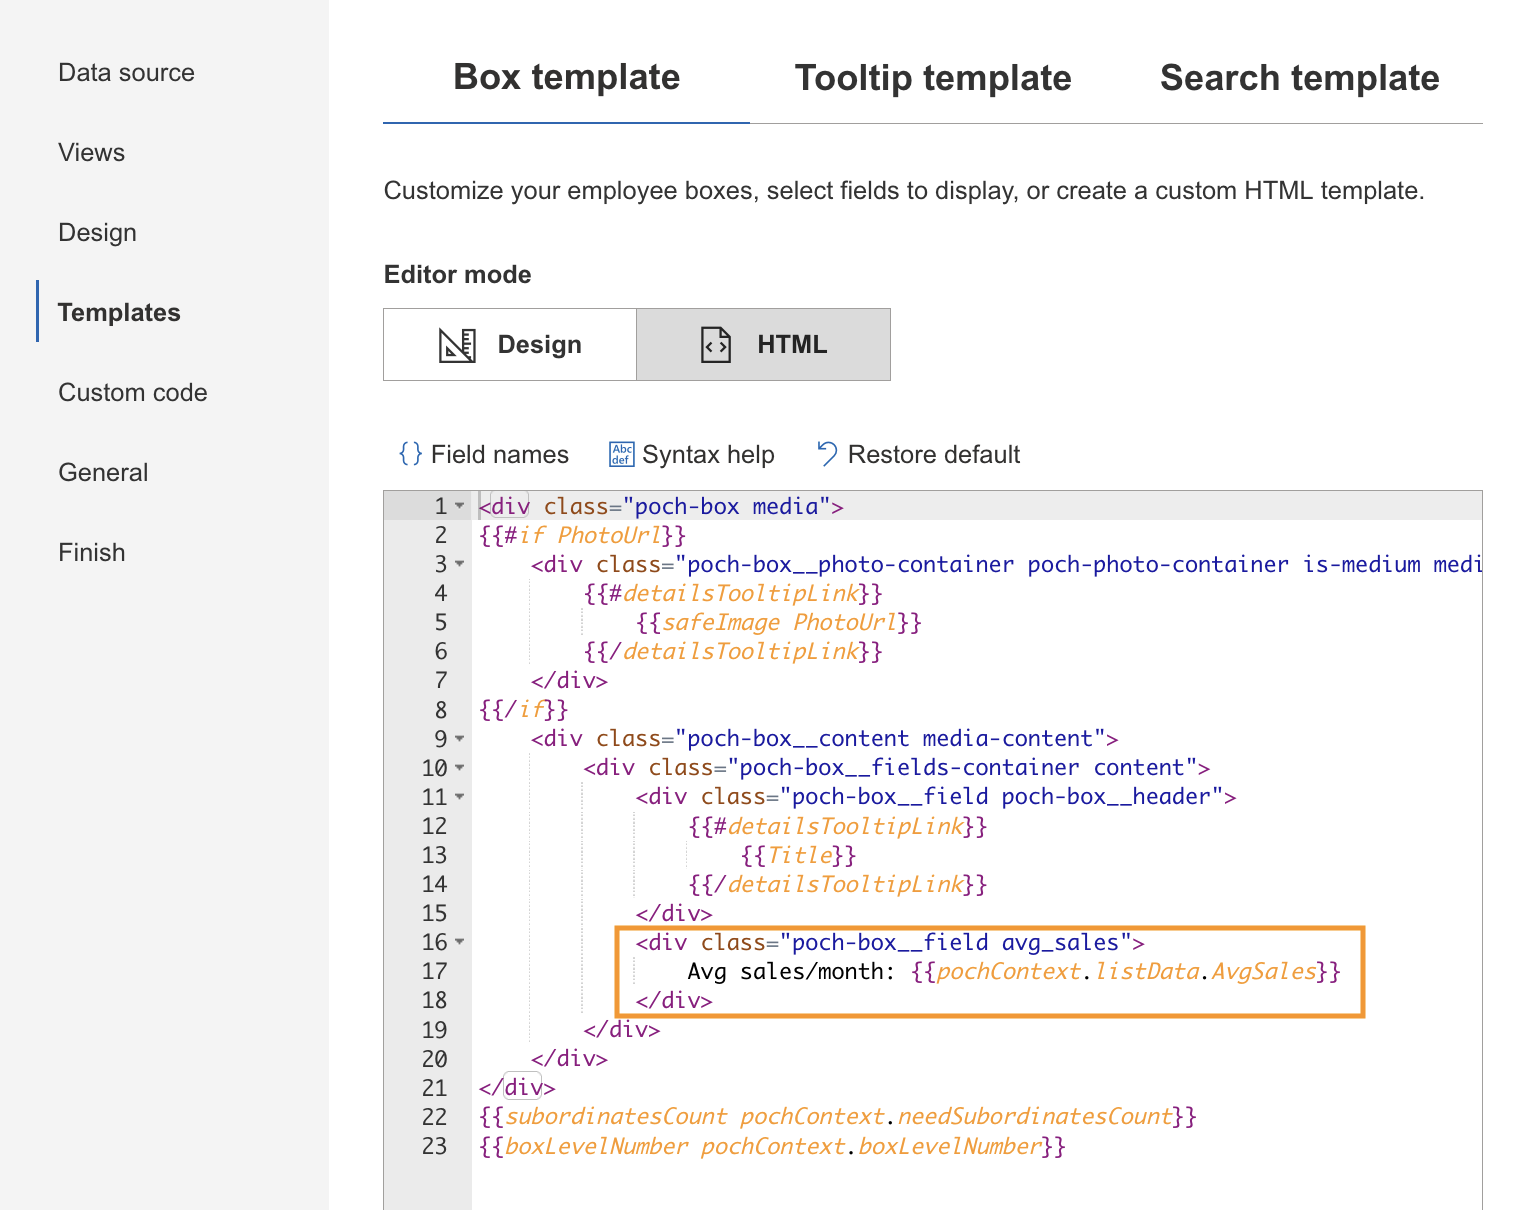This screenshot has height=1210, width=1530.
Task: Go to Data source in sidebar
Action: tap(126, 73)
